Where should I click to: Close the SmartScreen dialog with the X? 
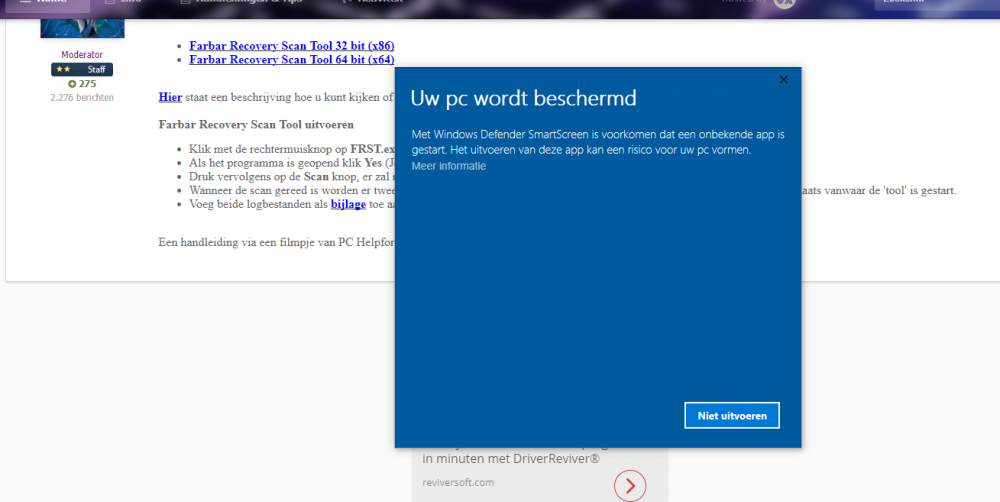(783, 80)
